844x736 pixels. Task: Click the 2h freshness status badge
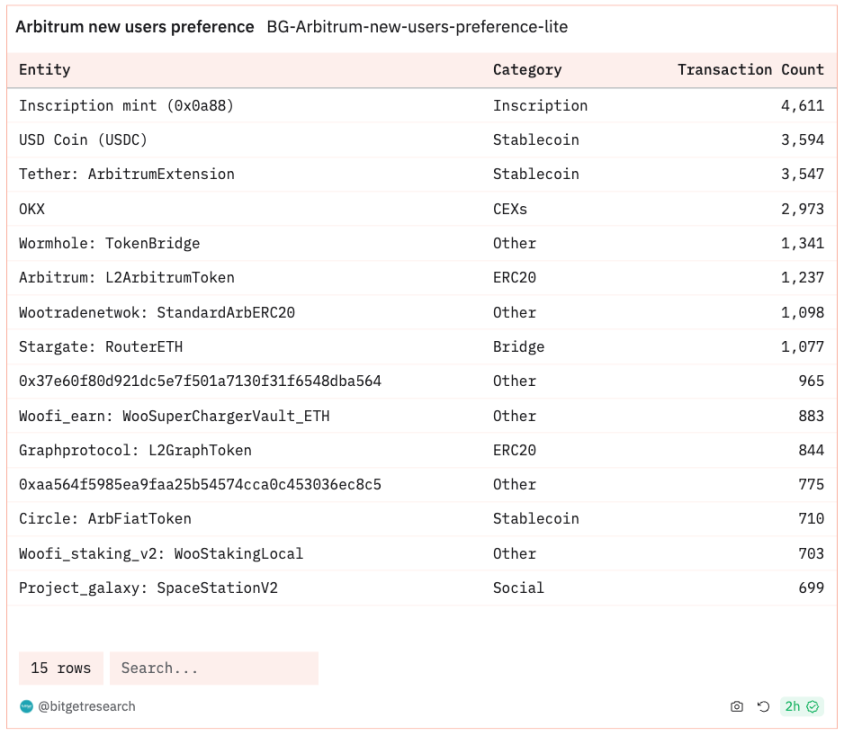tap(801, 707)
